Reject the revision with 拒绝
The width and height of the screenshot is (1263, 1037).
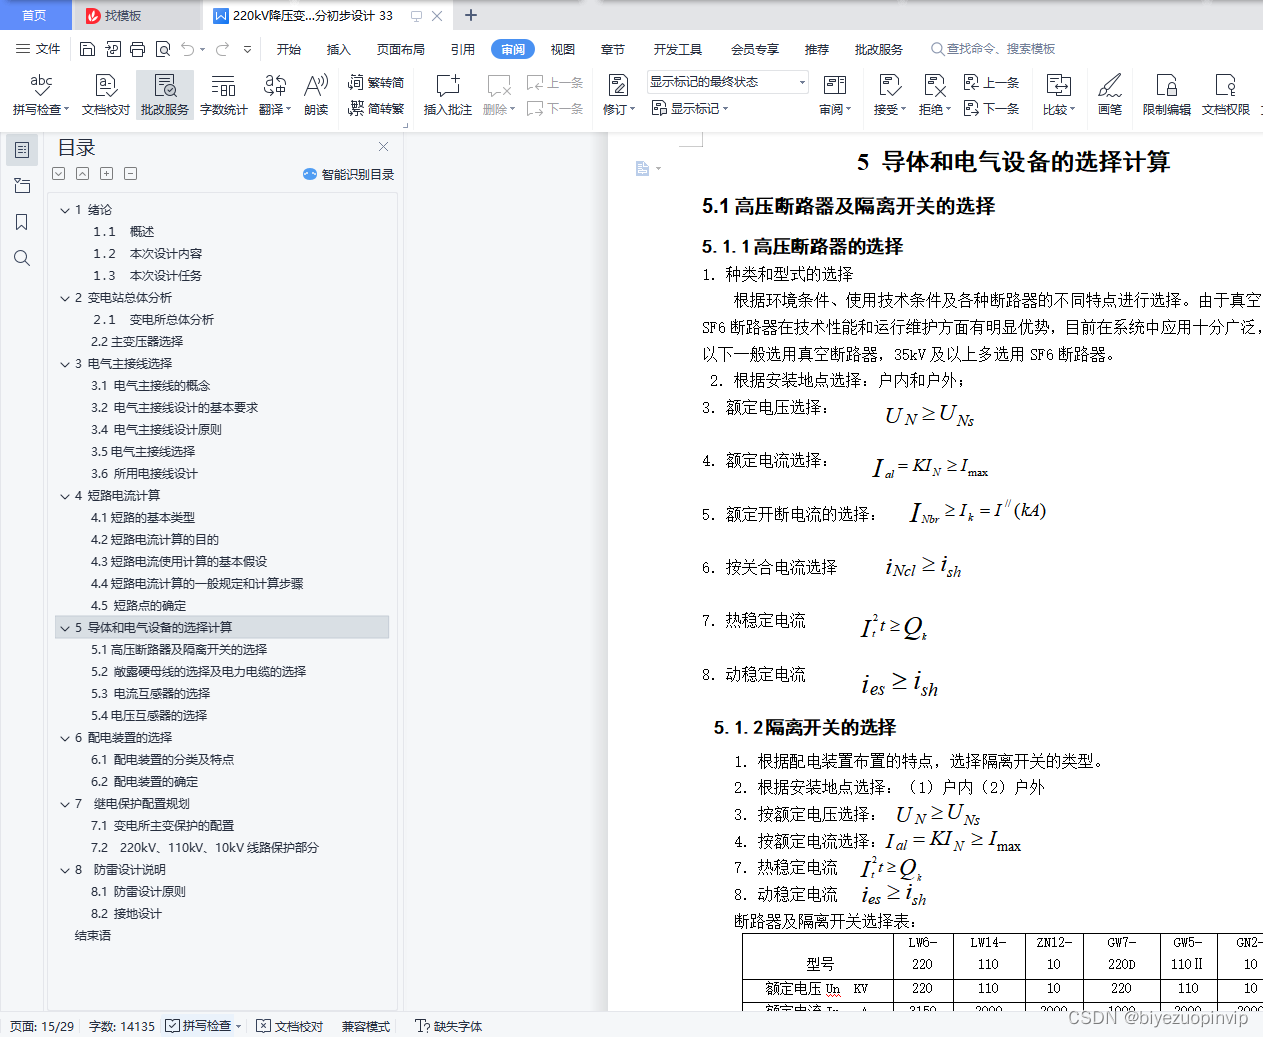point(935,95)
